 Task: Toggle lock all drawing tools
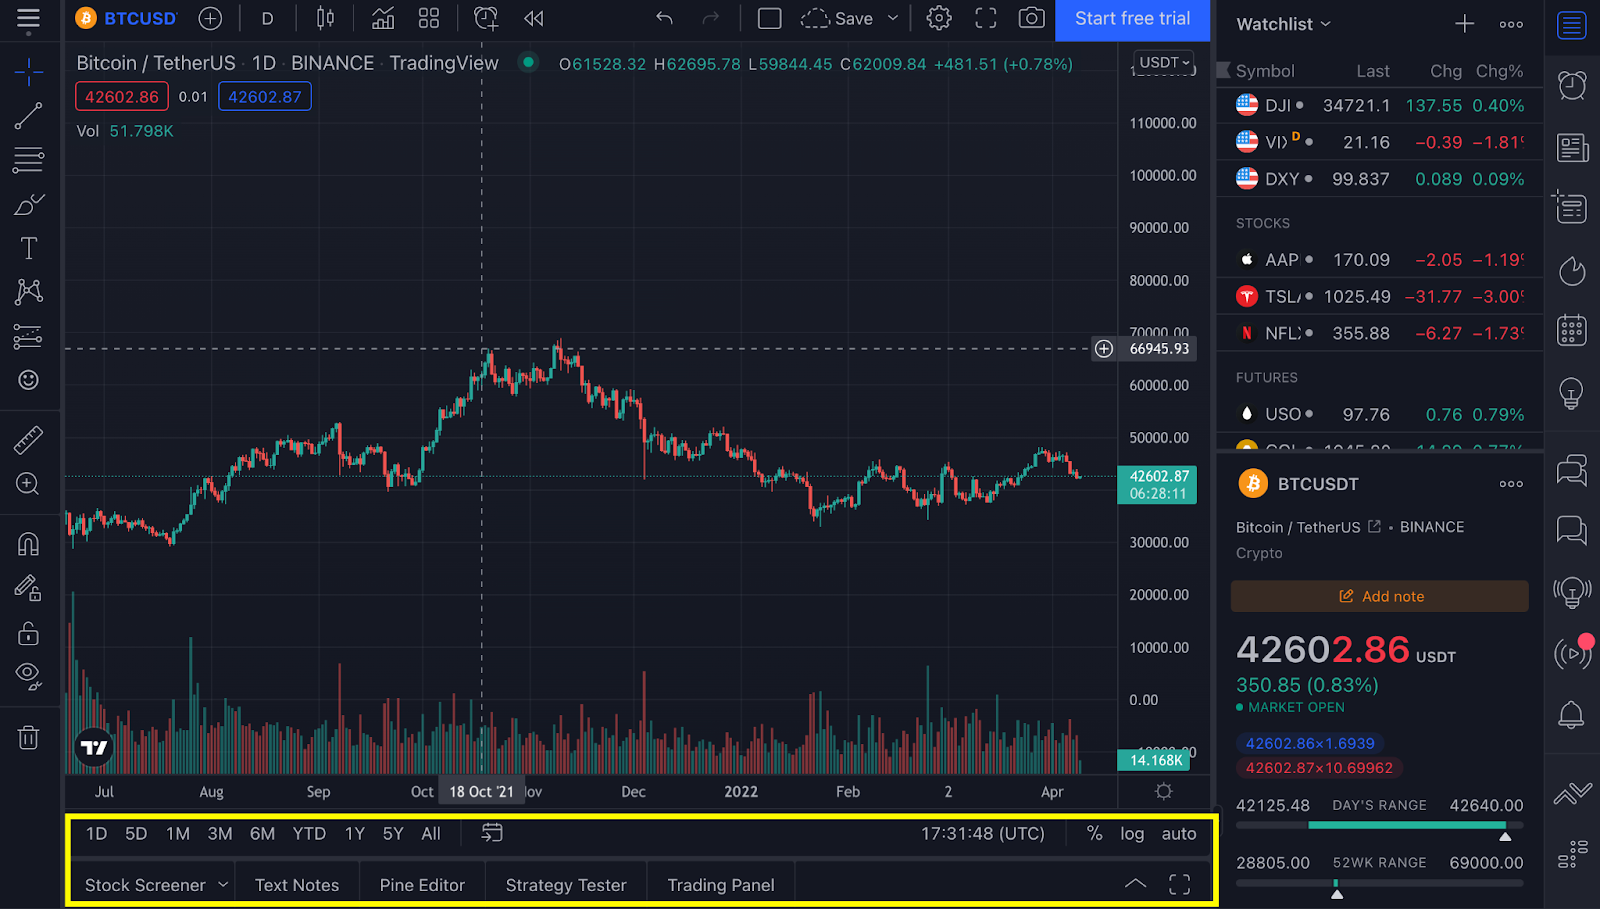[x=28, y=633]
